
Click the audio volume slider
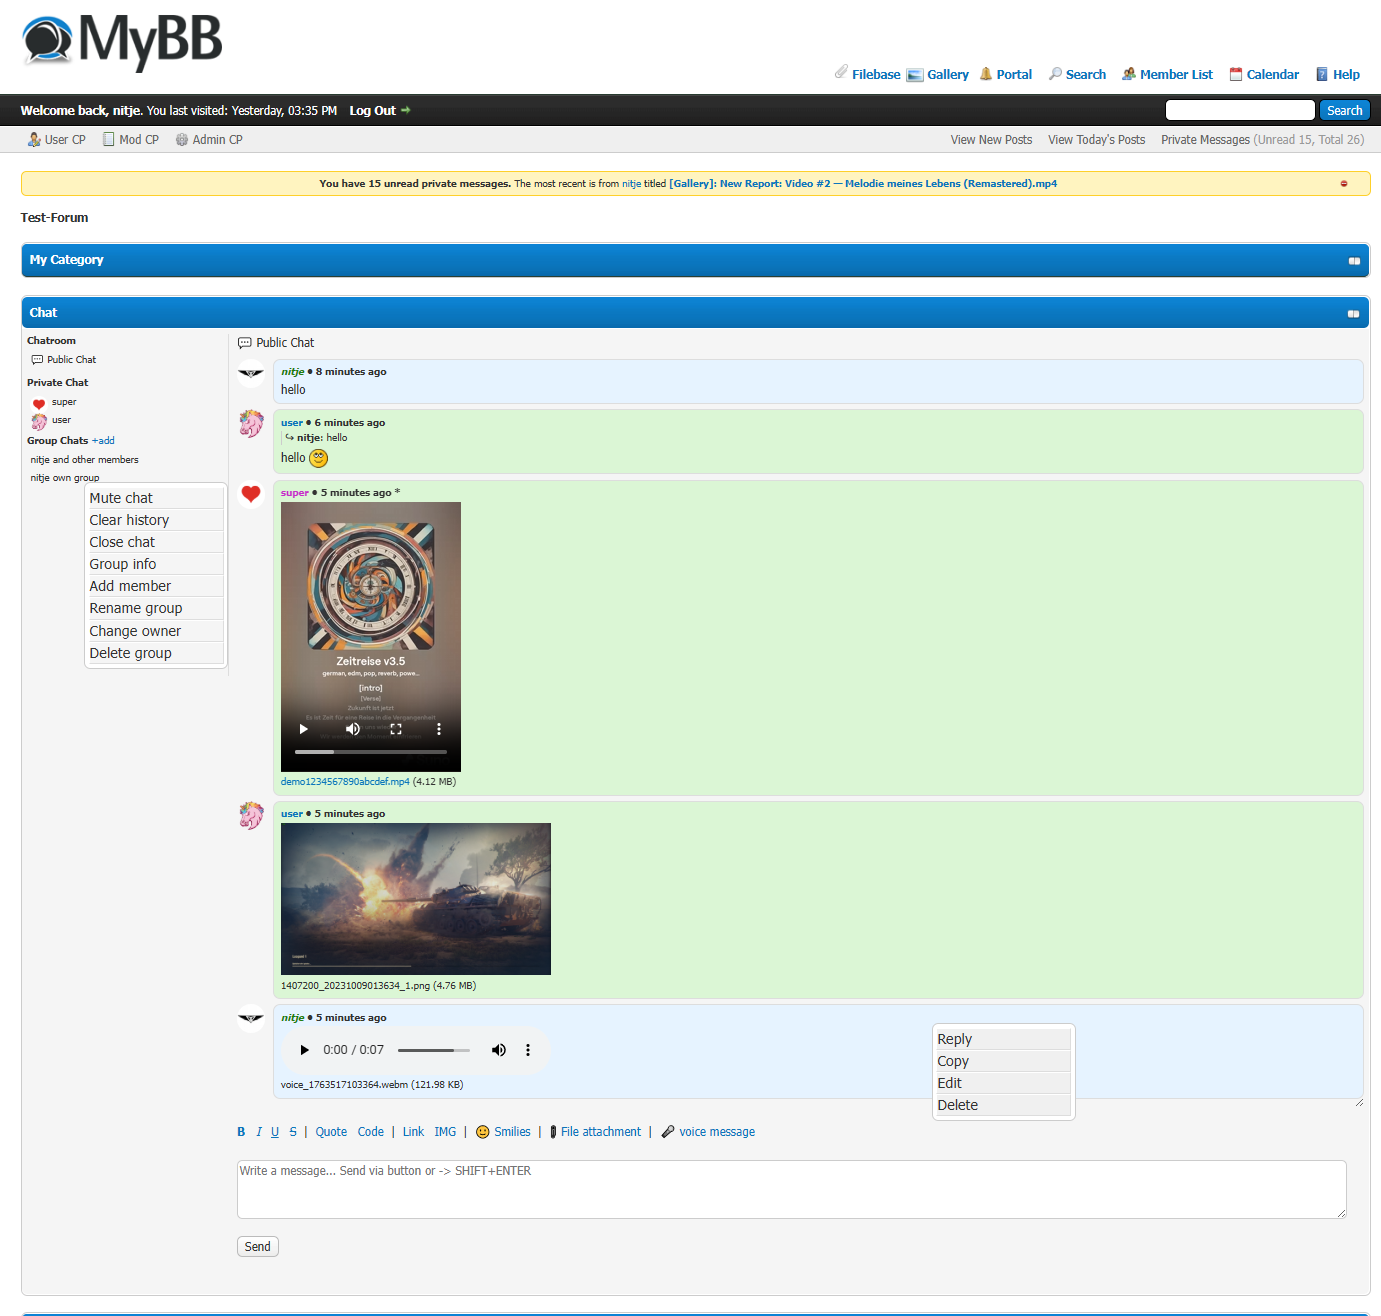click(x=433, y=1050)
